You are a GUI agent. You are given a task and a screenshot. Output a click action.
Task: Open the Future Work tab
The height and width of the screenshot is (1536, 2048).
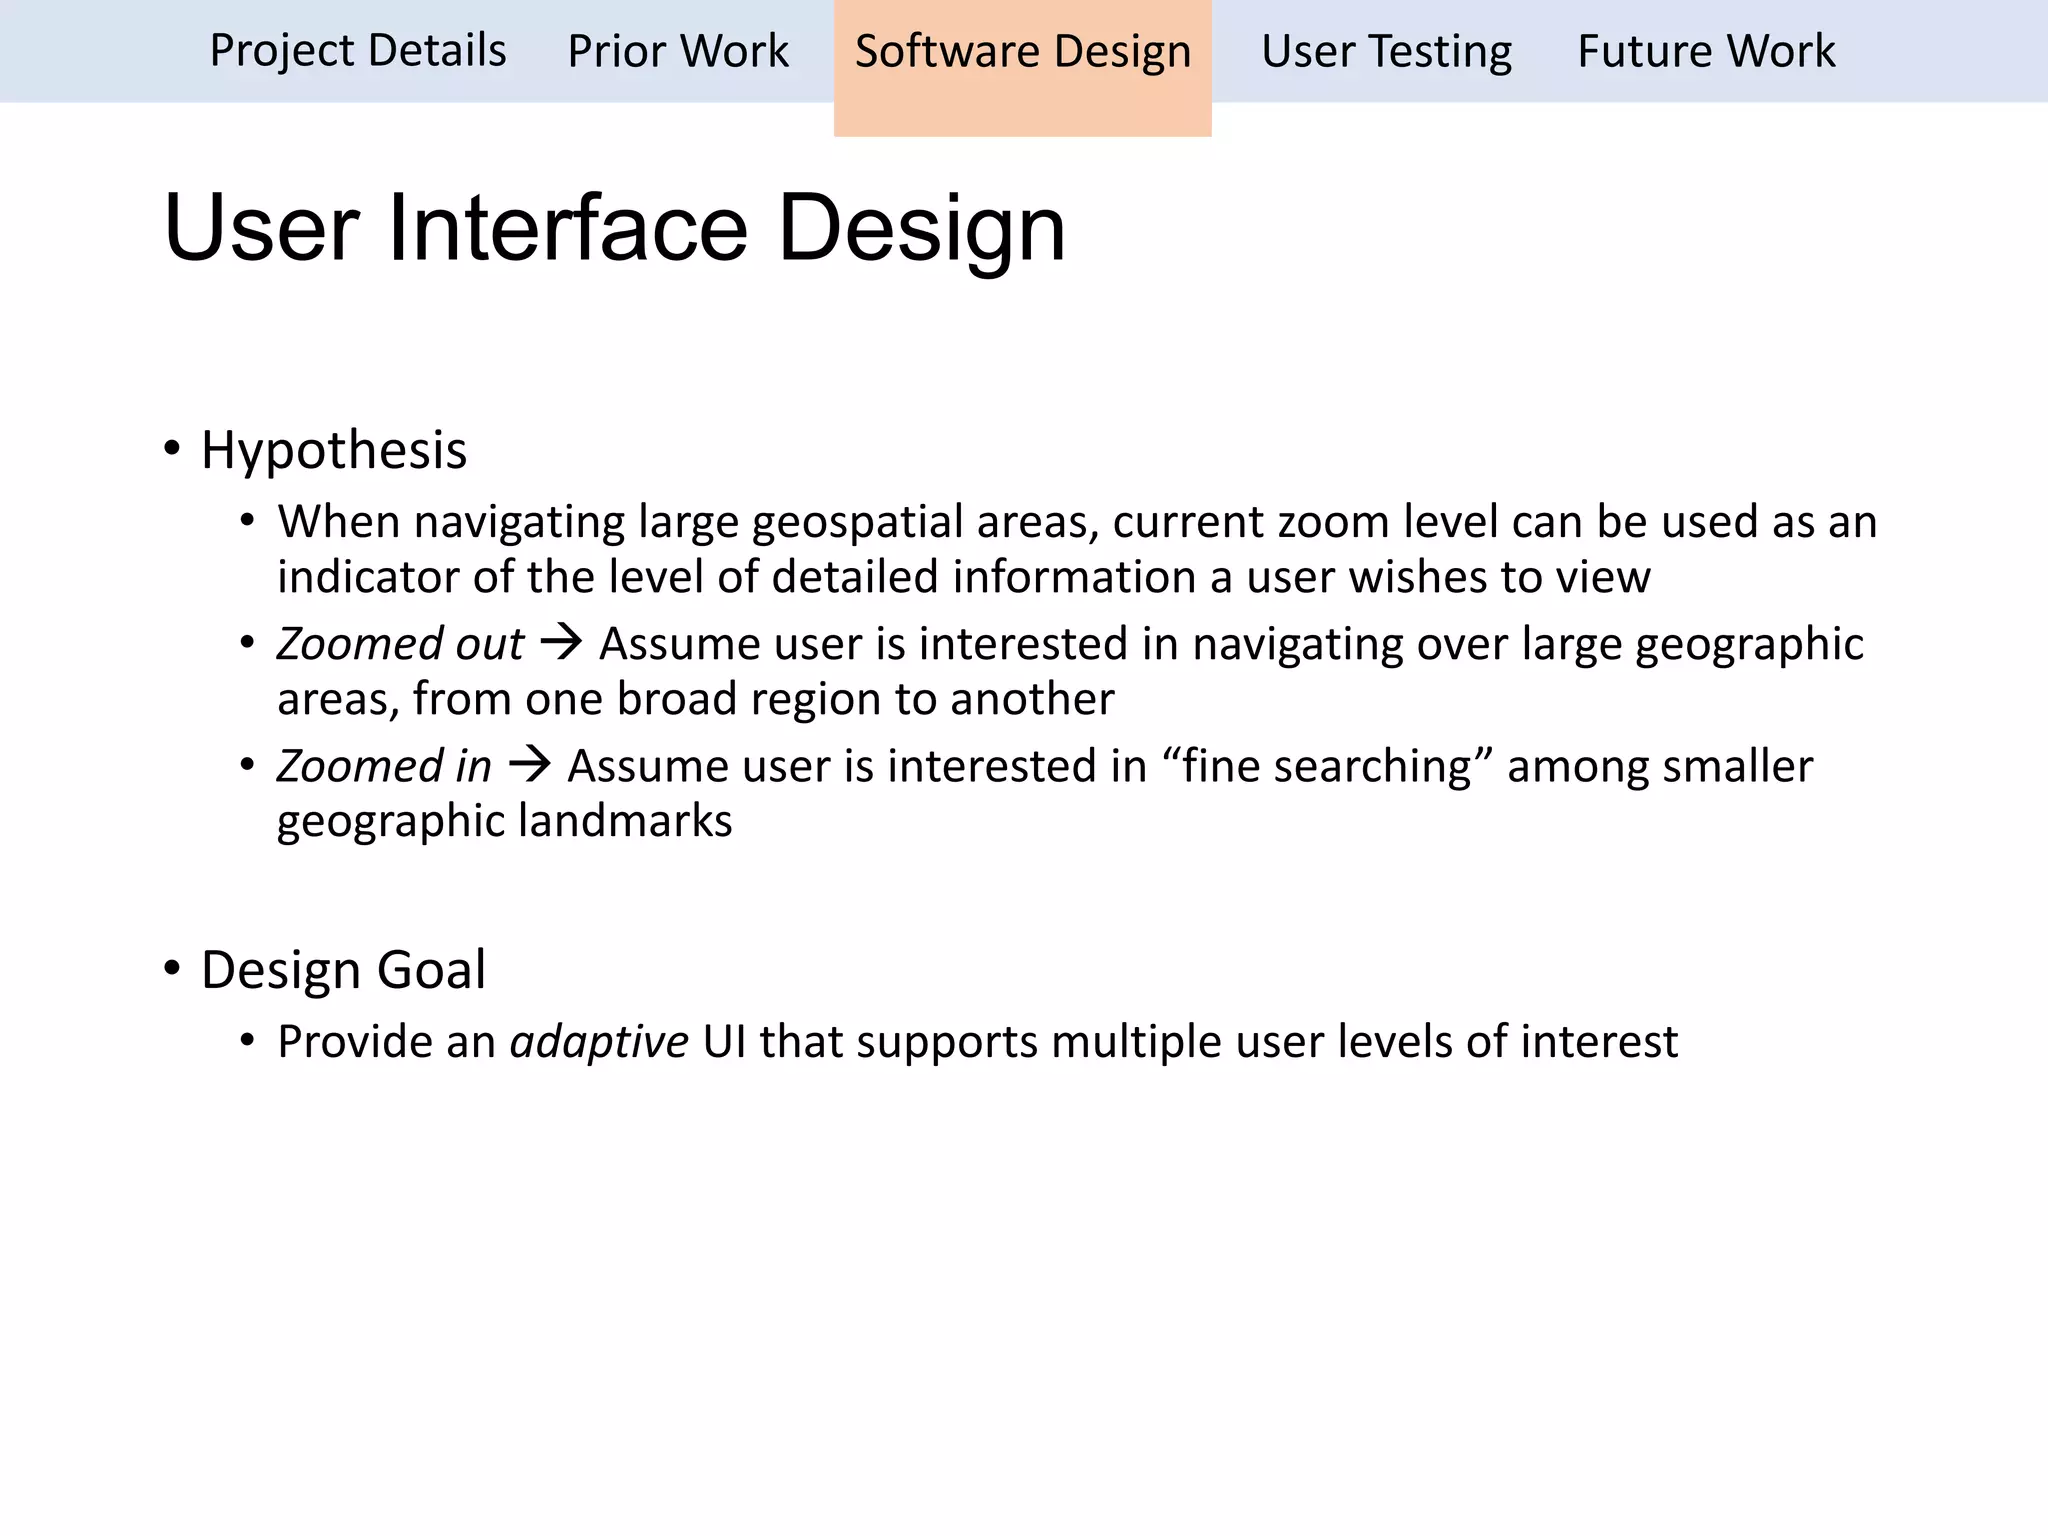[x=1706, y=51]
